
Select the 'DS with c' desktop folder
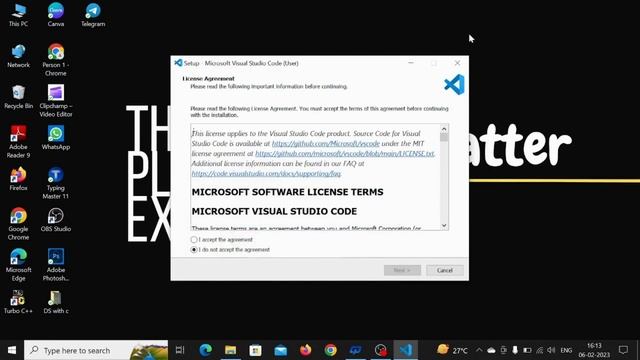pyautogui.click(x=56, y=302)
